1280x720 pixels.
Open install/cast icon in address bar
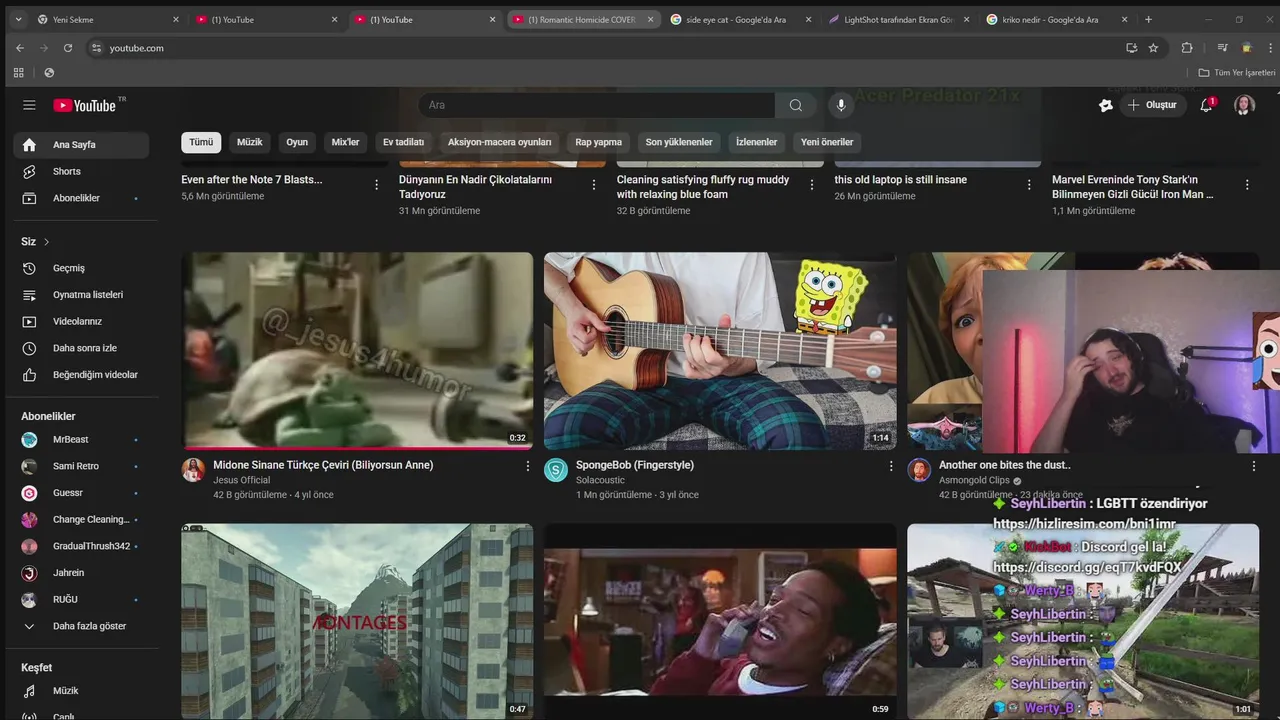(1131, 48)
